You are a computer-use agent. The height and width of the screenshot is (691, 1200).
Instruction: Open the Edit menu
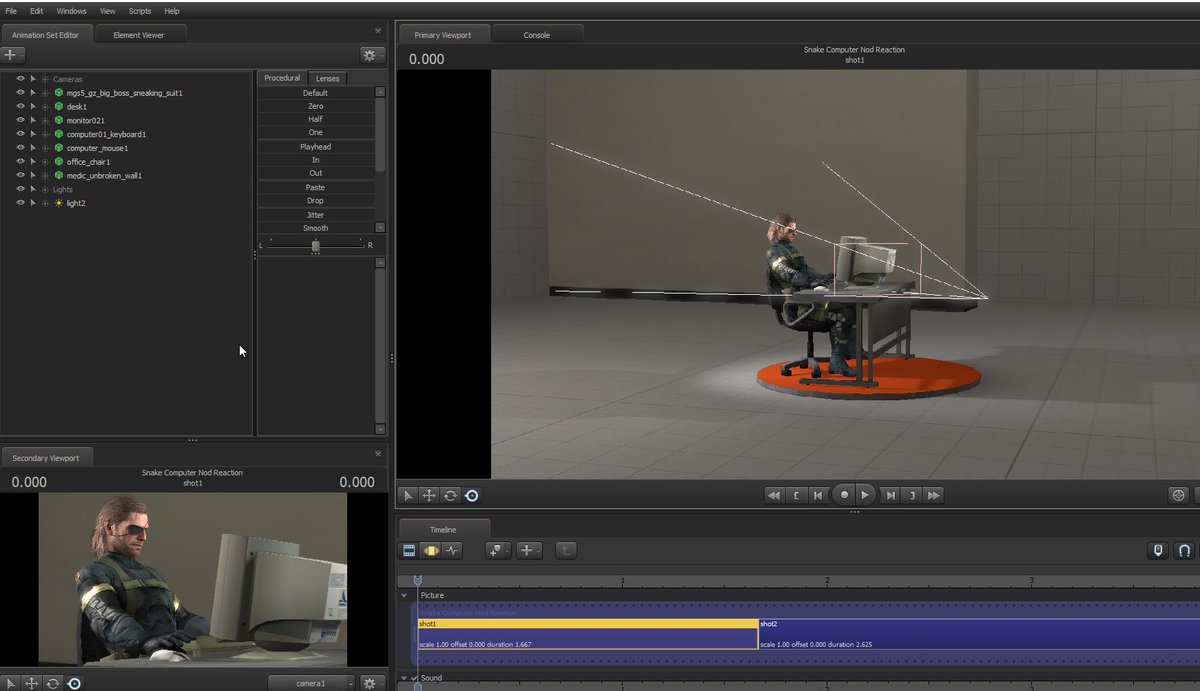pos(36,11)
